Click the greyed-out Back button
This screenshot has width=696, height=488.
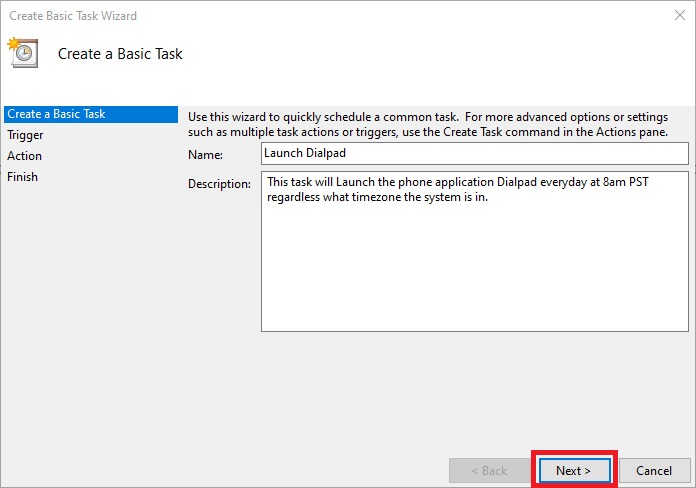488,470
